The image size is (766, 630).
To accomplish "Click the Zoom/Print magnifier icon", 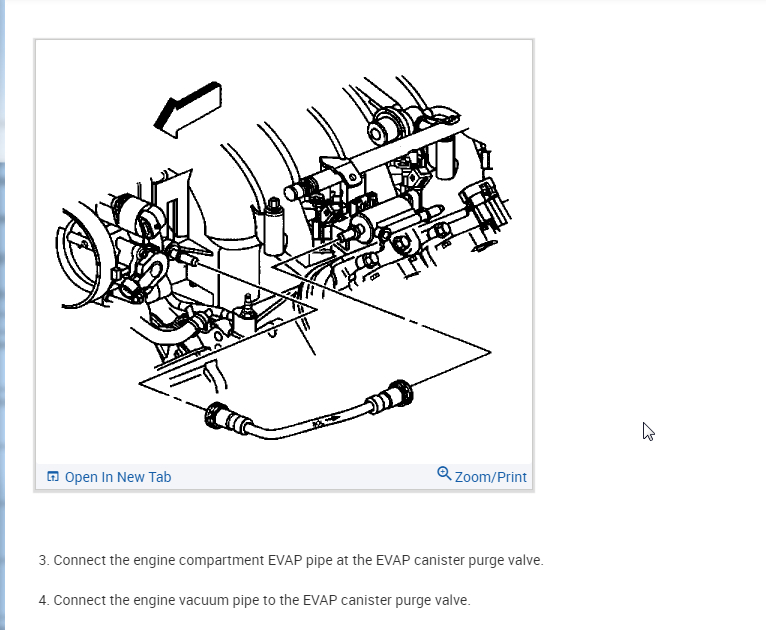I will pyautogui.click(x=444, y=473).
